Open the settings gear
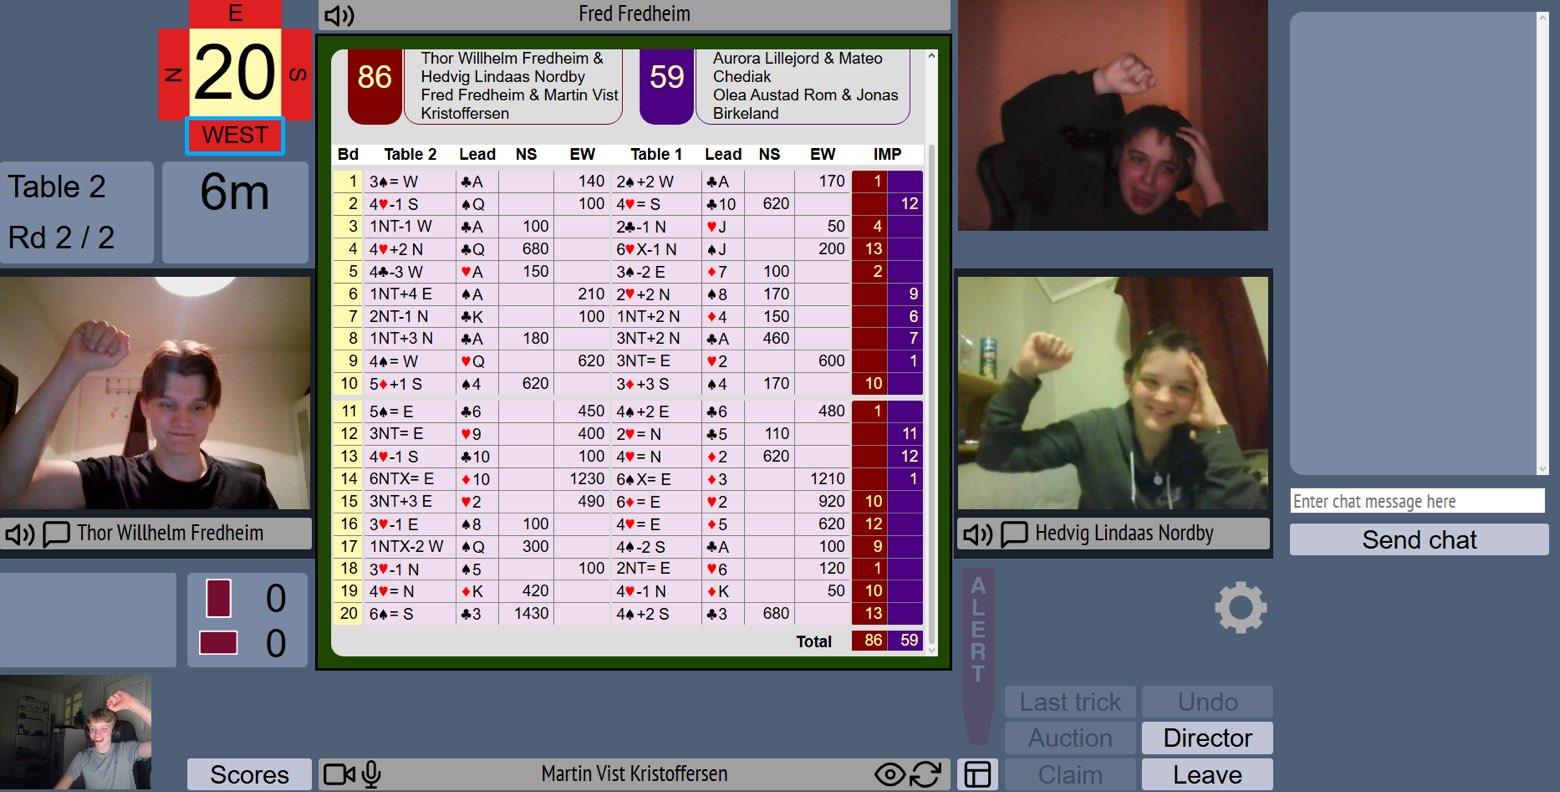Screen dimensions: 1560x792 pos(1240,608)
